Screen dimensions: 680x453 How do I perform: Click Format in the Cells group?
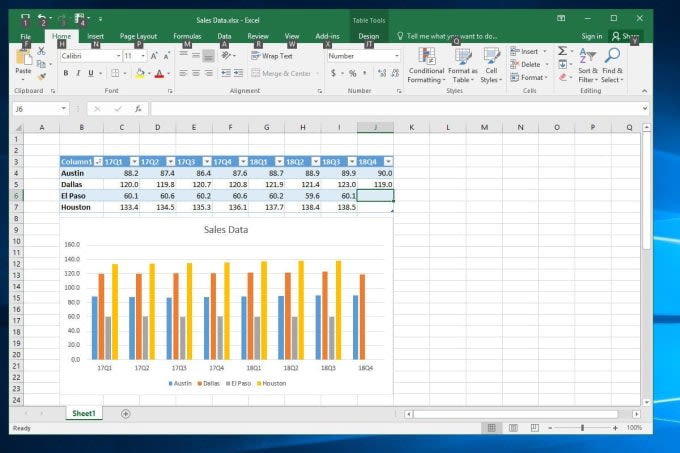tap(529, 77)
